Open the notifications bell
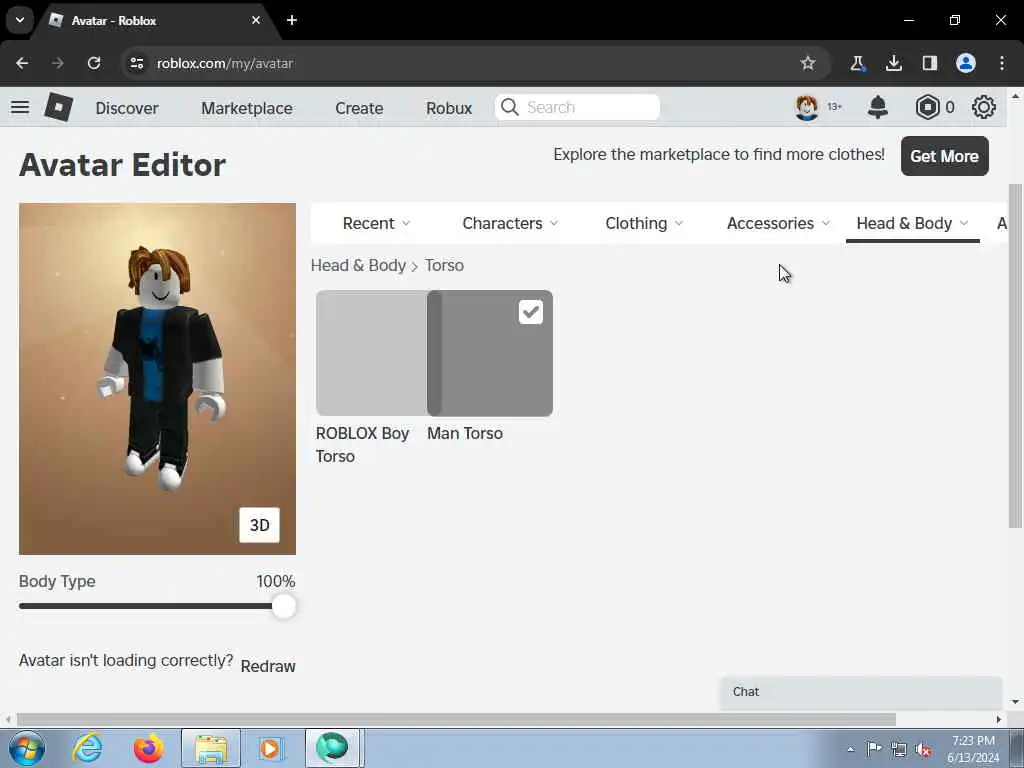The width and height of the screenshot is (1024, 768). pyautogui.click(x=878, y=107)
